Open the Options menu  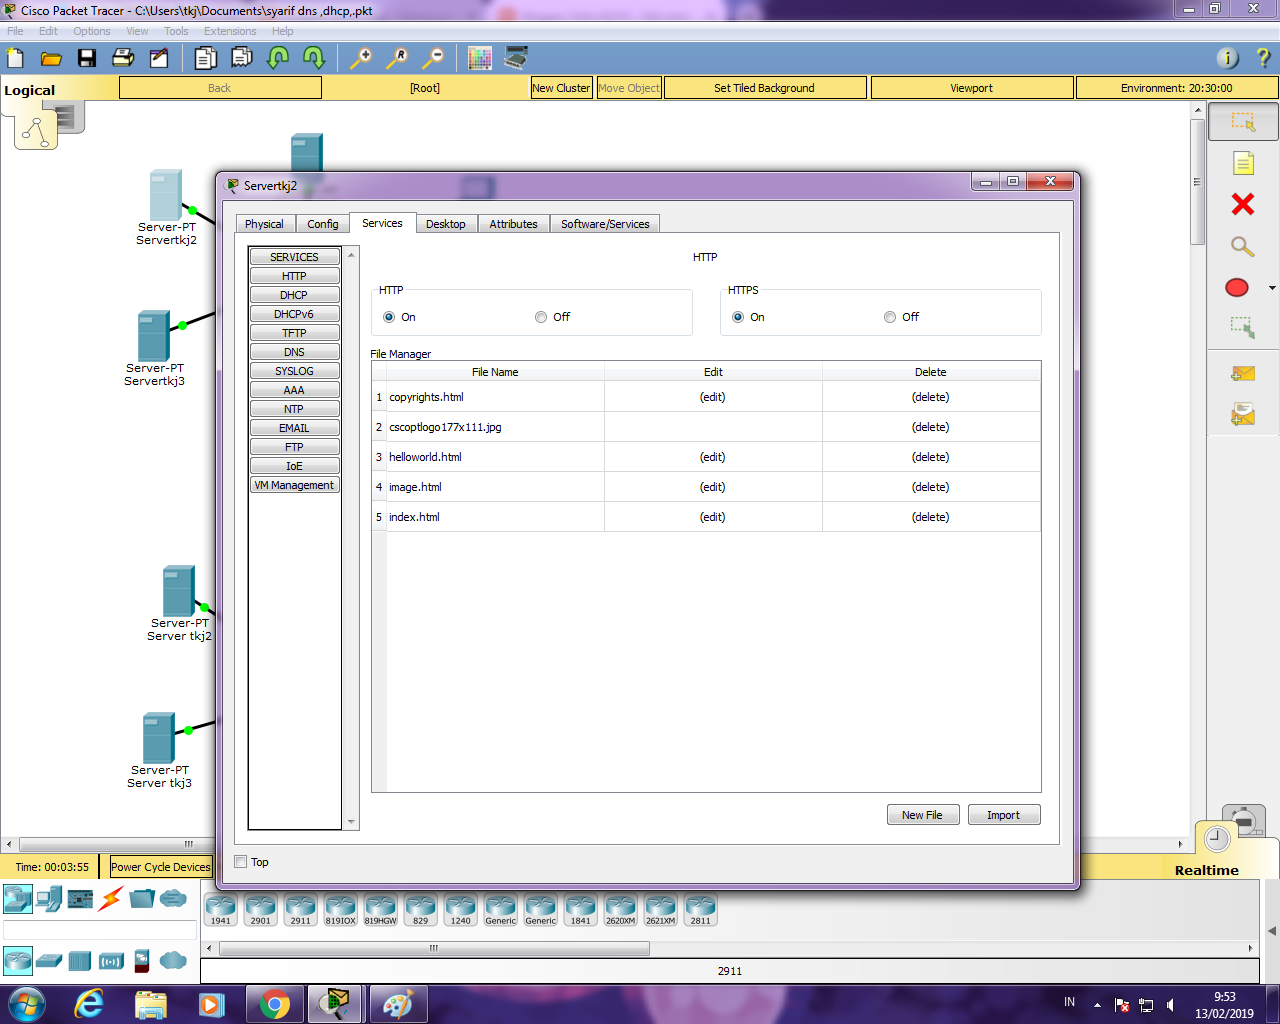coord(91,31)
